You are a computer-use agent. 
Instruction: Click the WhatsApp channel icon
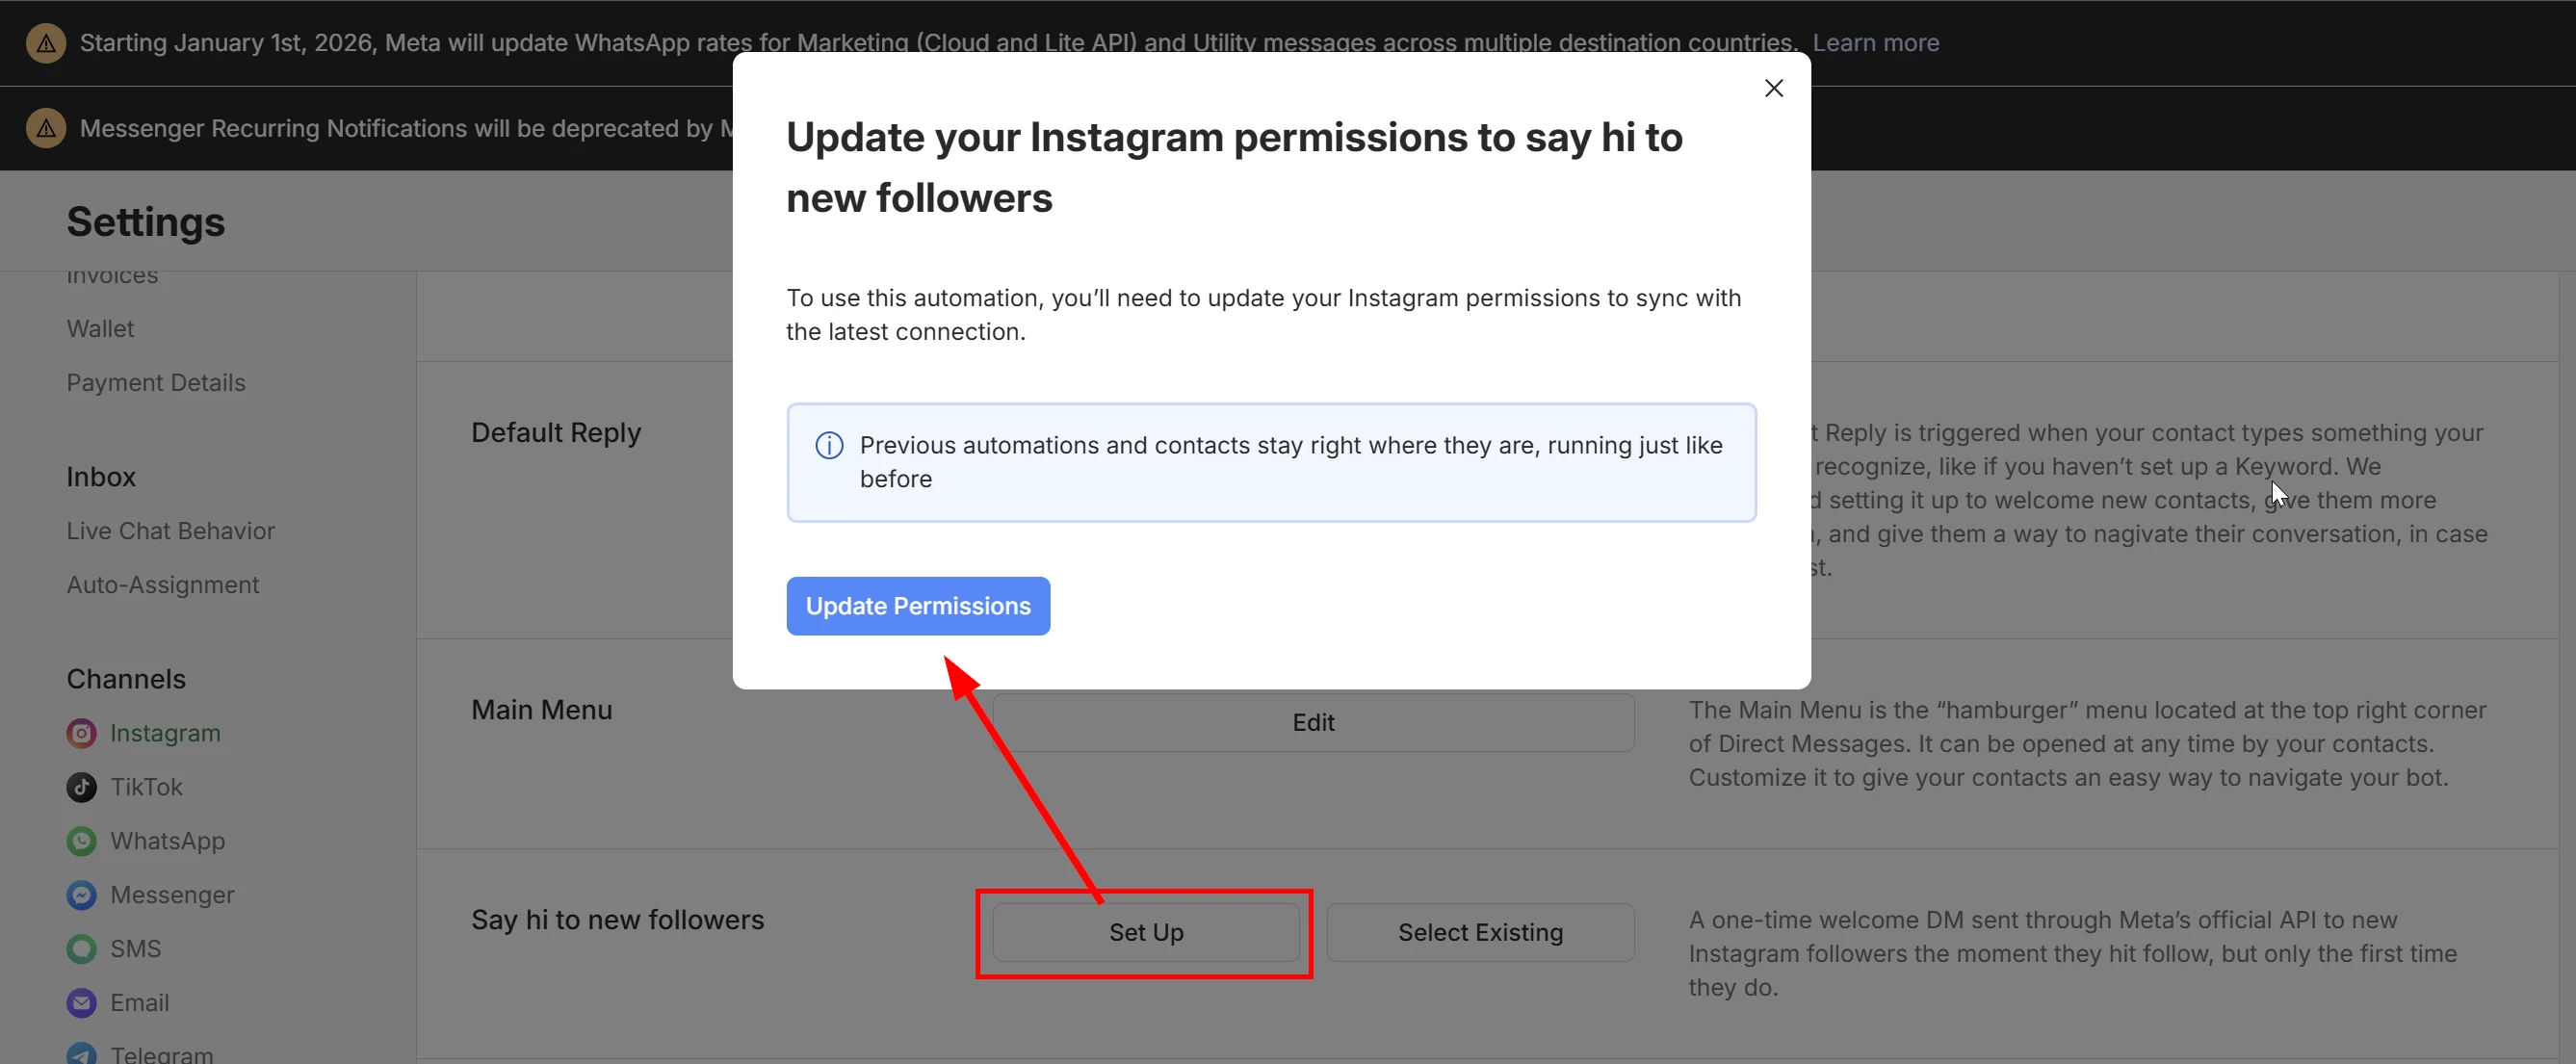pos(81,841)
